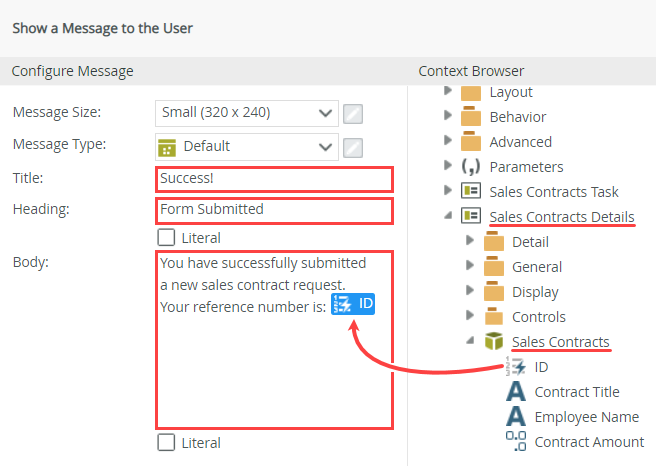Click the Contract Amount decimal field icon
Viewport: 656px width, 466px height.
[x=516, y=441]
